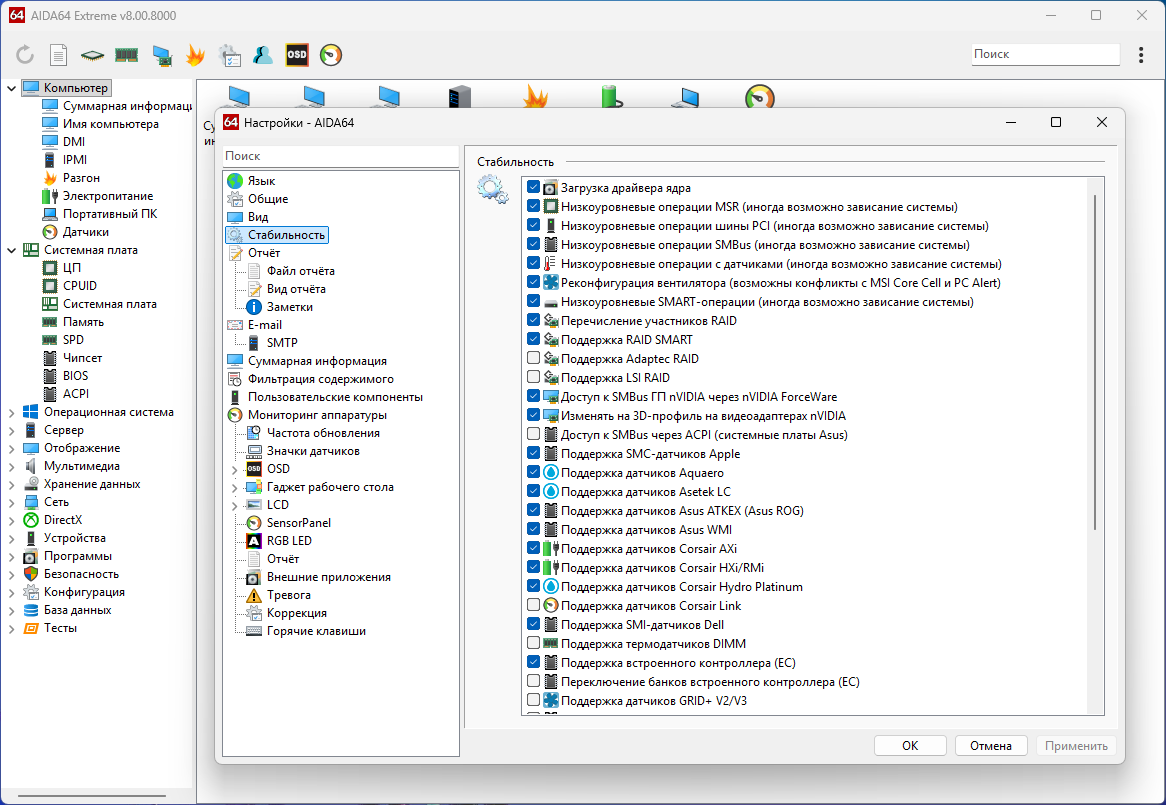Image resolution: width=1166 pixels, height=805 pixels.
Task: Select Вид in the settings tree
Action: point(257,217)
